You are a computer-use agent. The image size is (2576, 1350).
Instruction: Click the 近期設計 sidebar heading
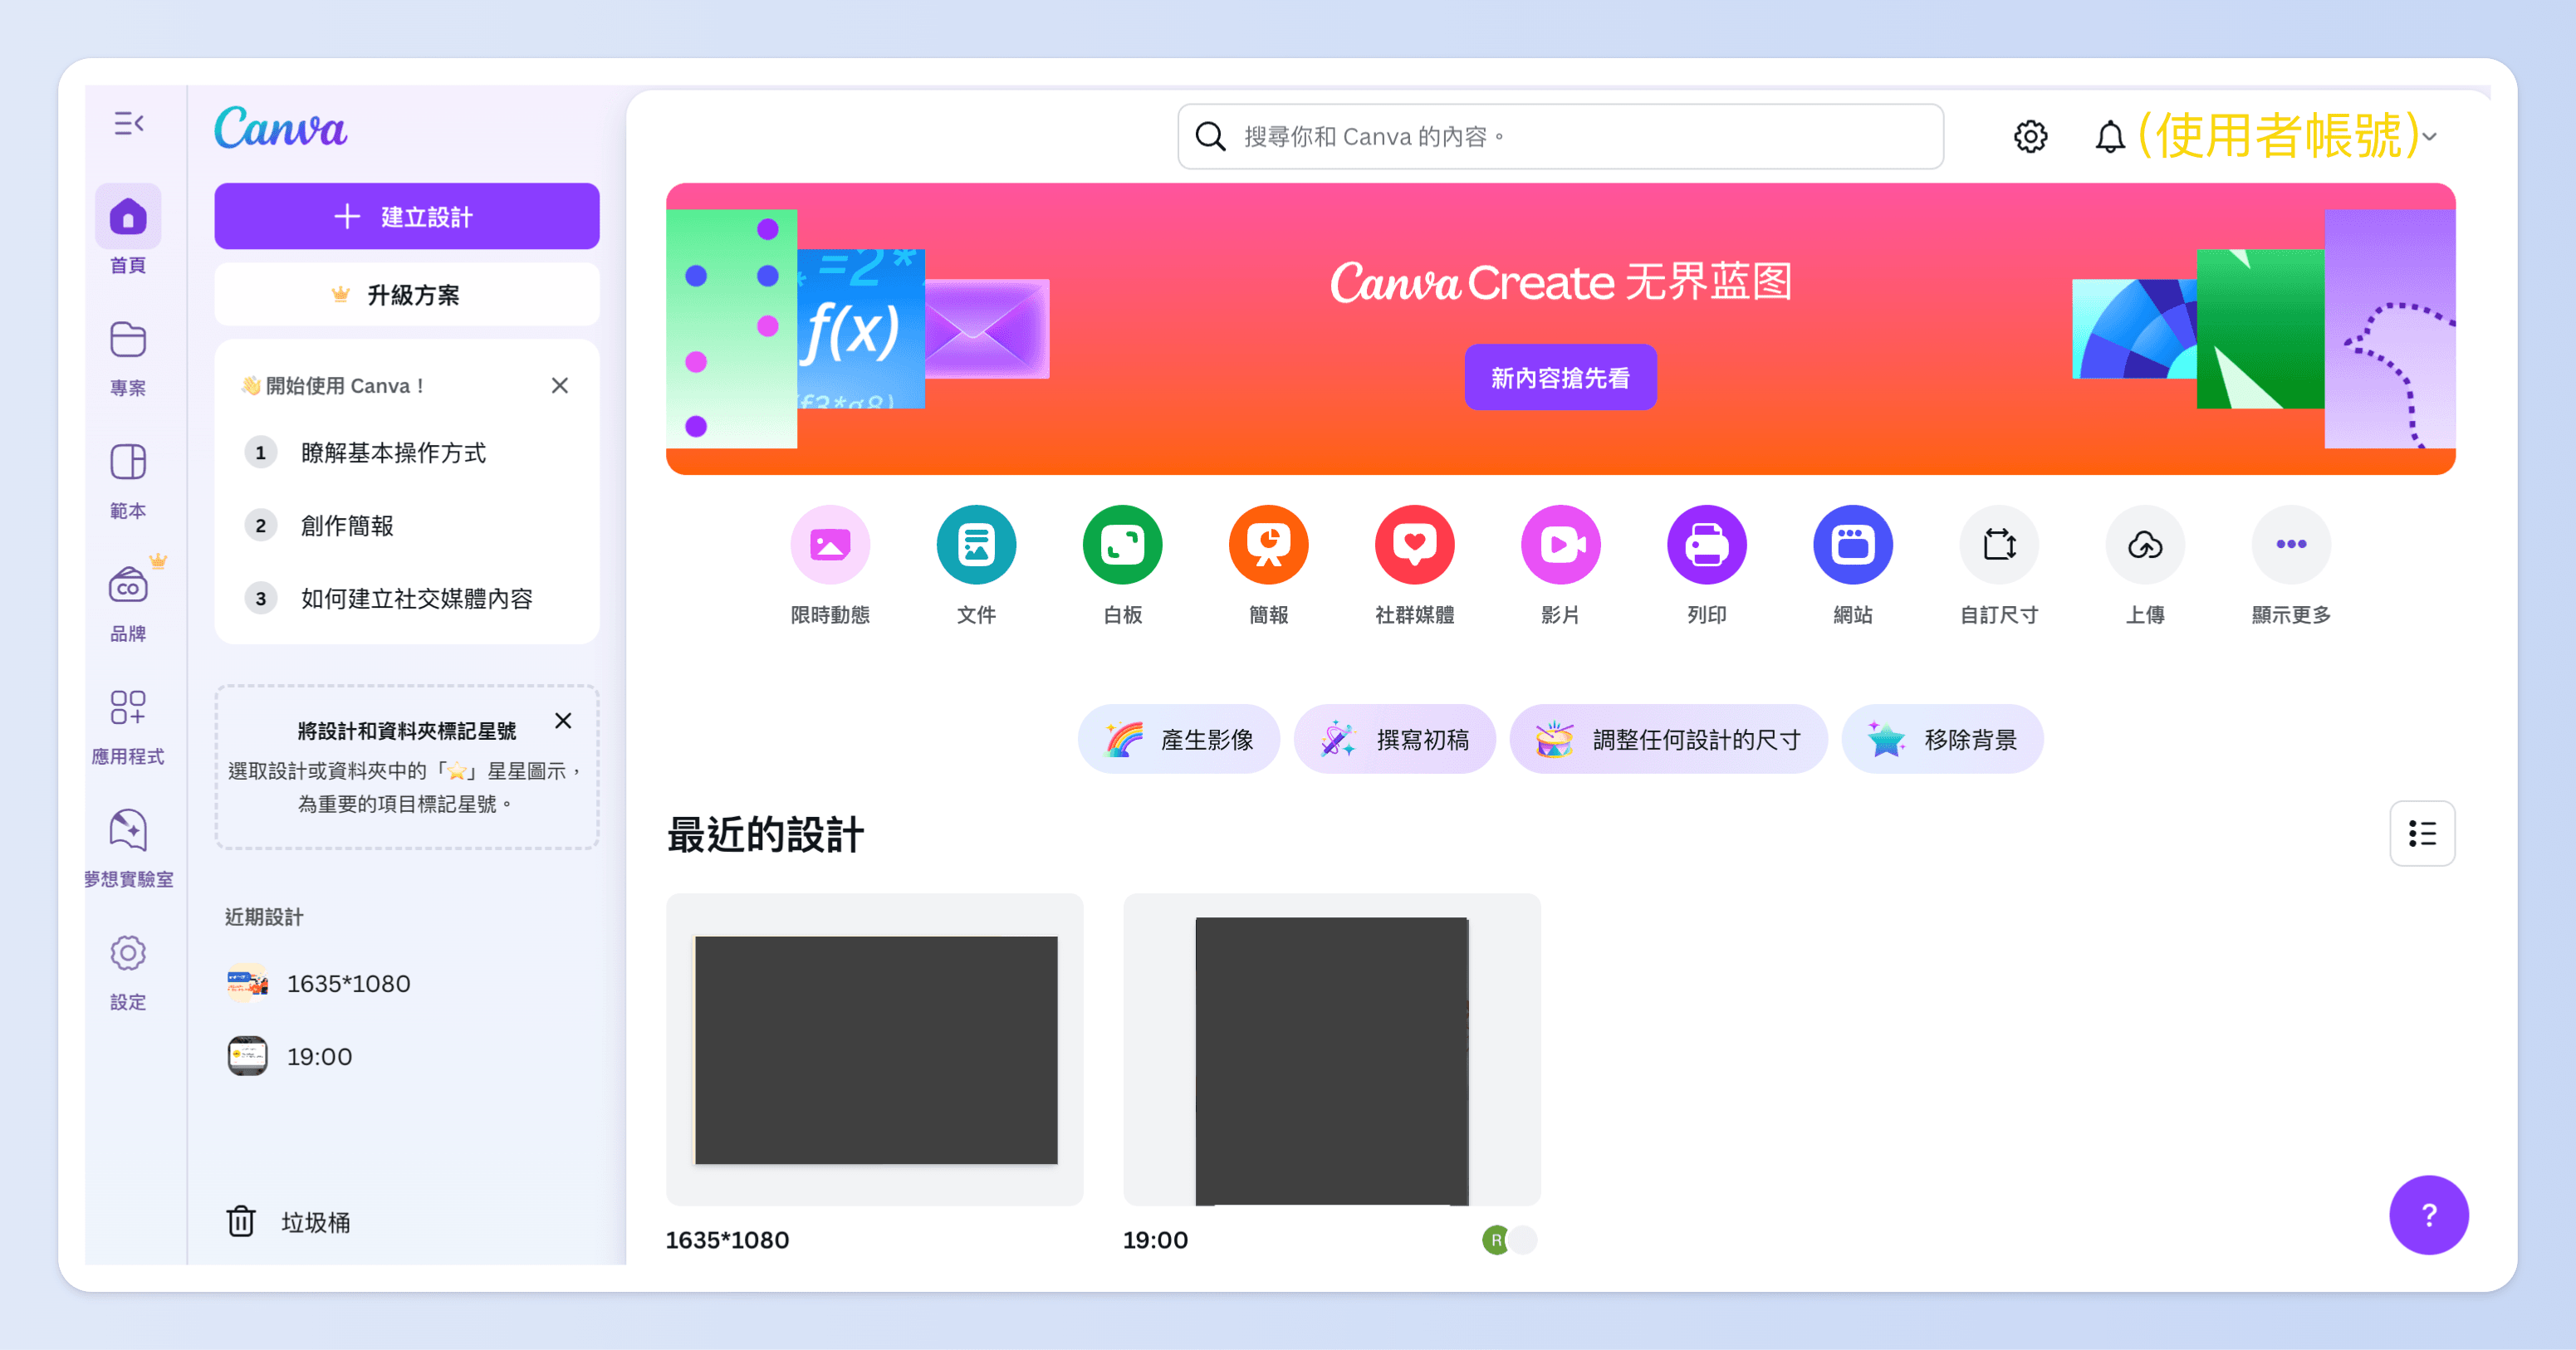(264, 917)
